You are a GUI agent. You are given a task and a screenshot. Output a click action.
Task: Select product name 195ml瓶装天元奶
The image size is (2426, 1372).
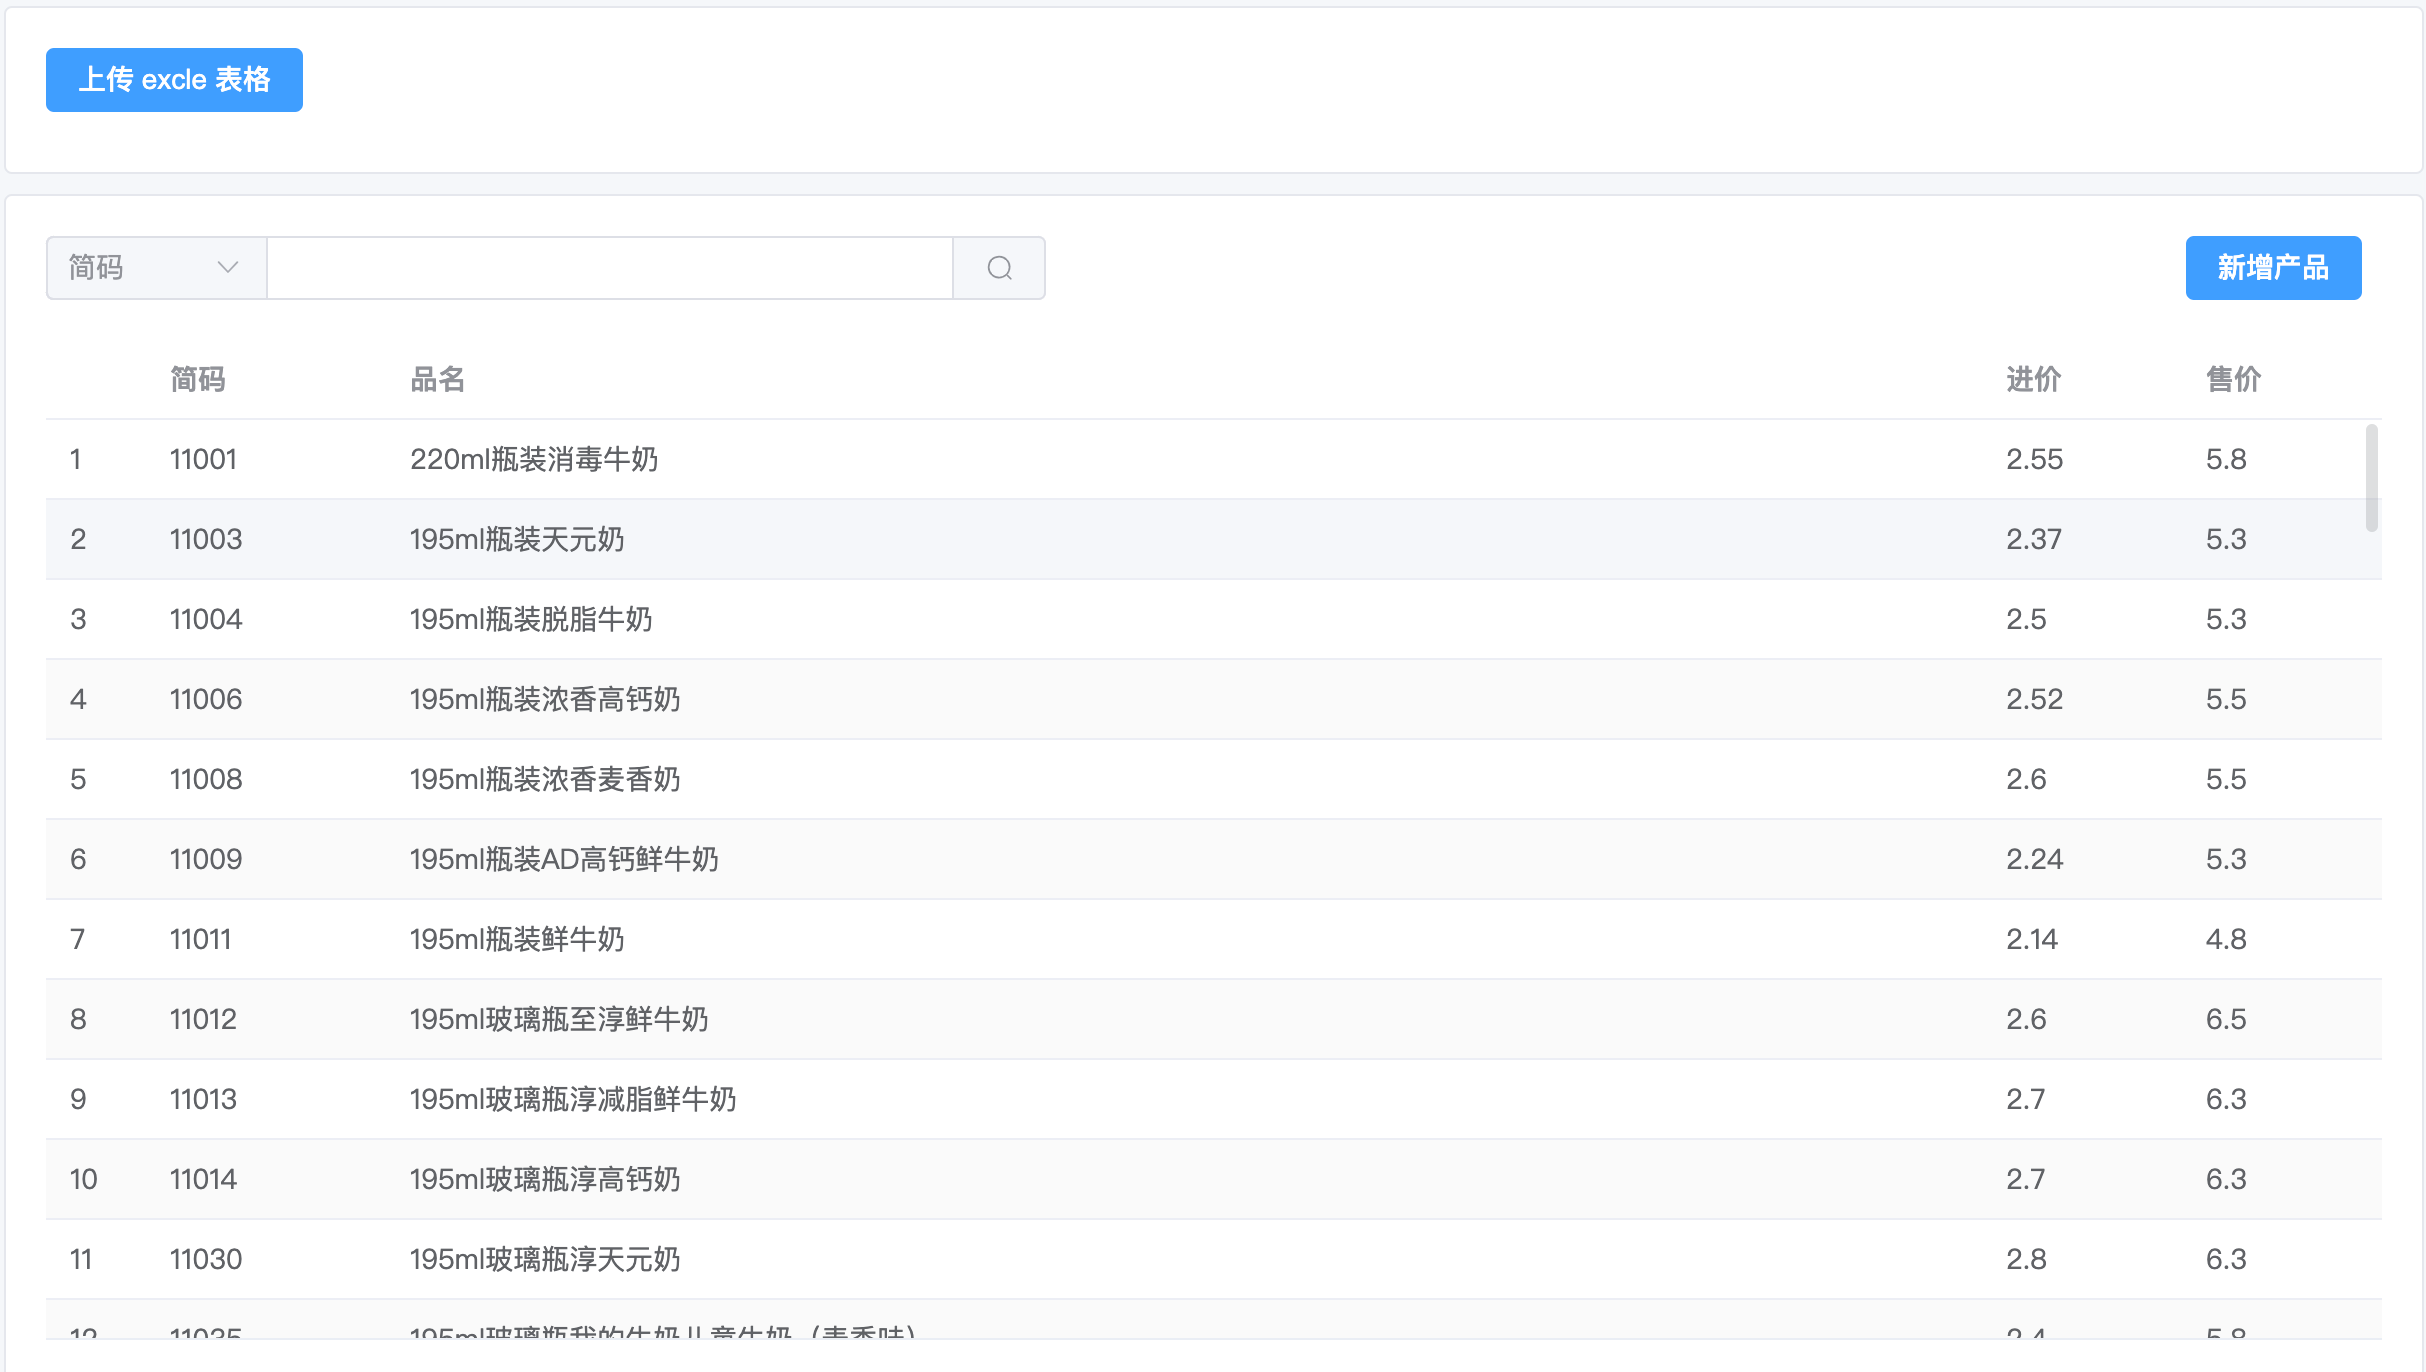coord(517,539)
